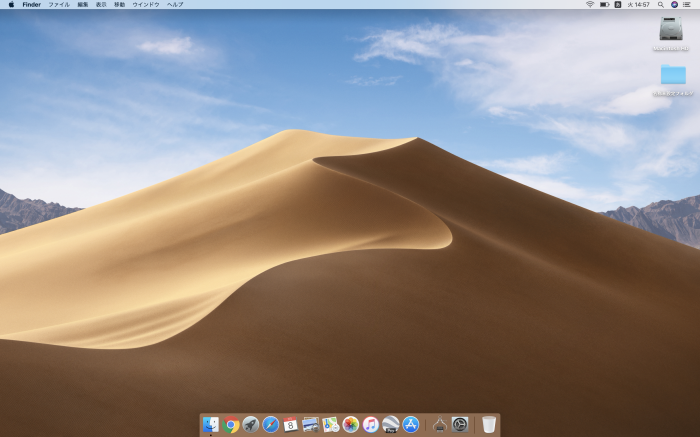Click the clock showing 14:57

coord(638,4)
